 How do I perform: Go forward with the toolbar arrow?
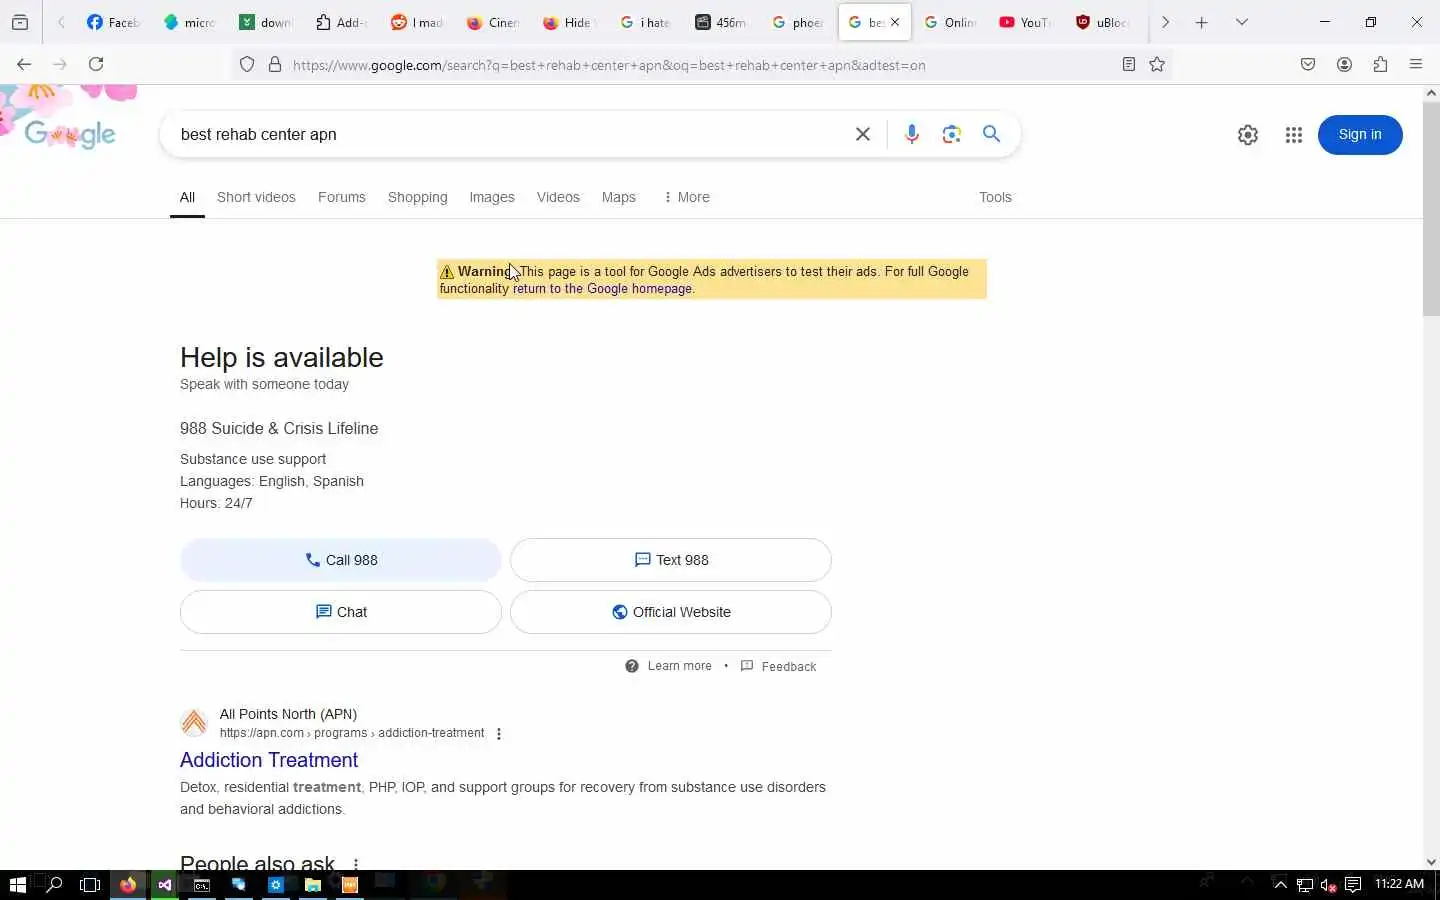click(60, 64)
